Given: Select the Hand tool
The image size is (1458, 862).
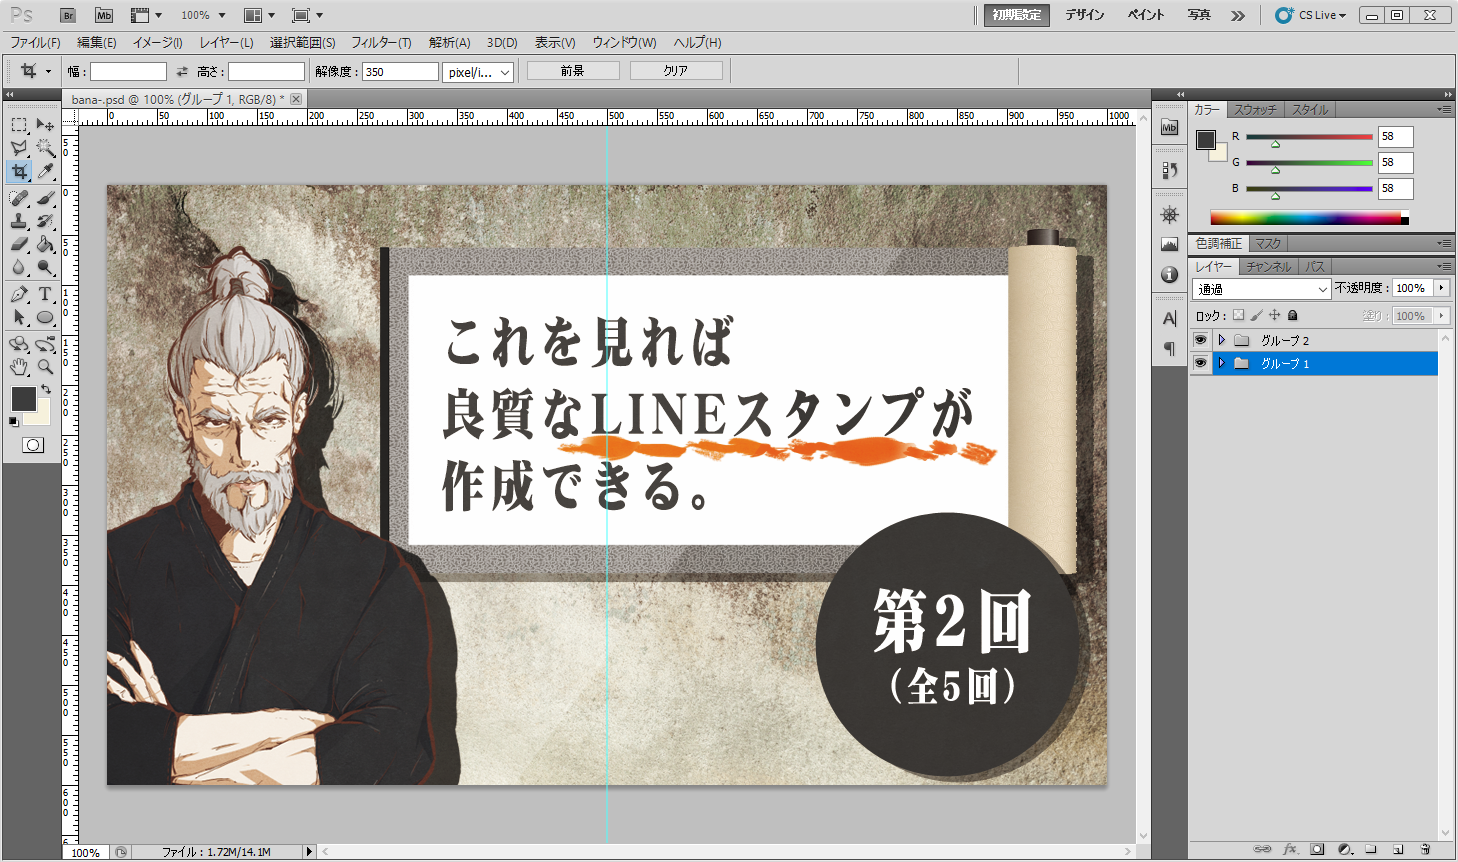Looking at the screenshot, I should coord(19,367).
